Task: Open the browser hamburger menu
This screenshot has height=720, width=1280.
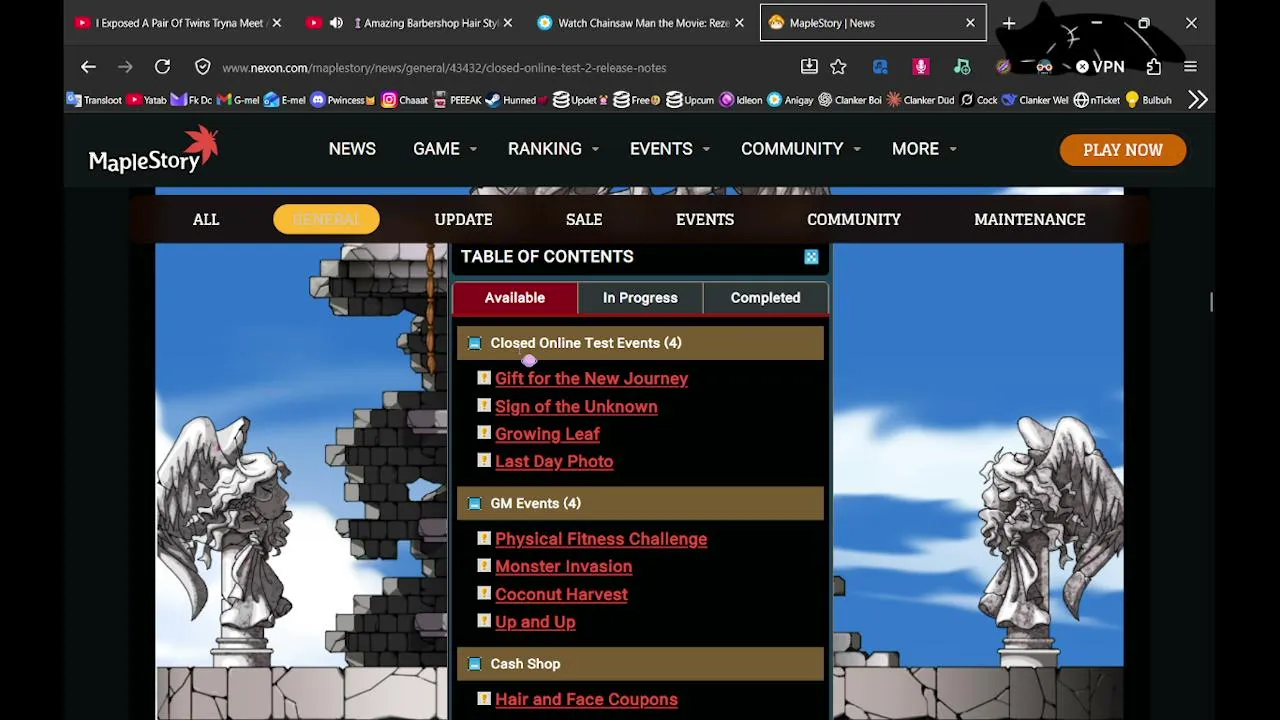Action: [1190, 67]
